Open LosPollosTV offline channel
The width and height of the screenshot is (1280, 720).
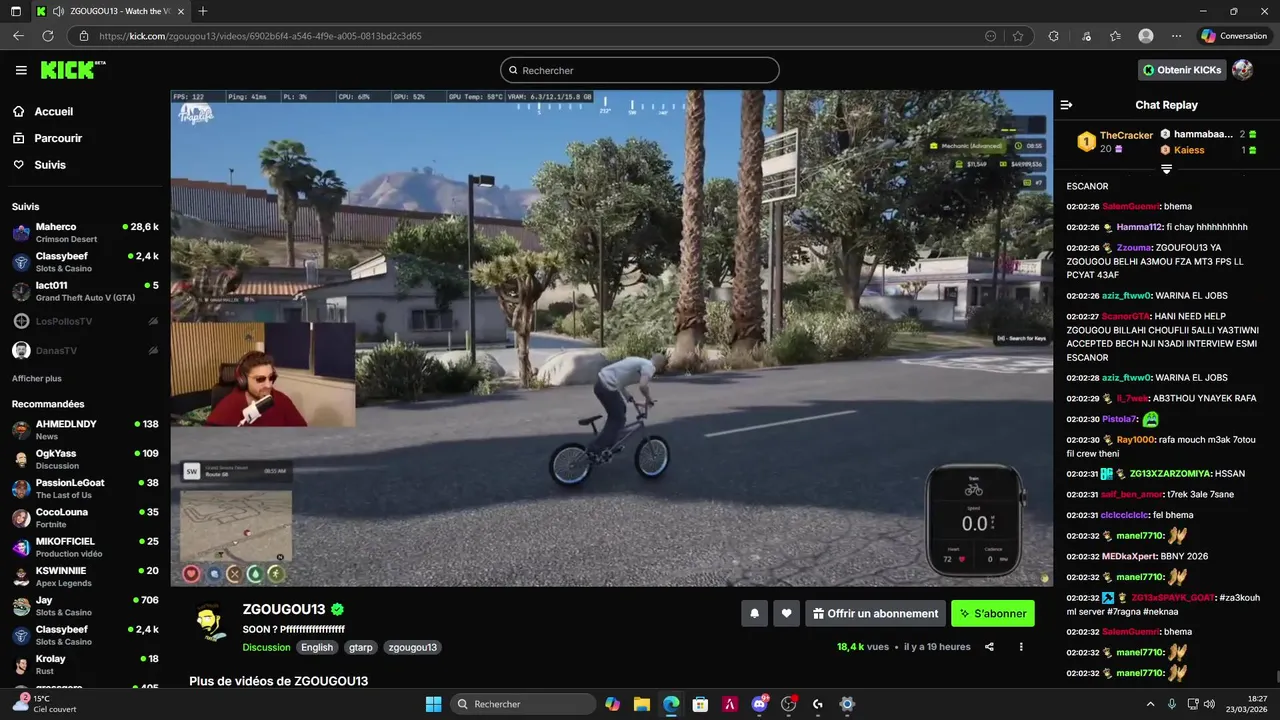pos(85,321)
